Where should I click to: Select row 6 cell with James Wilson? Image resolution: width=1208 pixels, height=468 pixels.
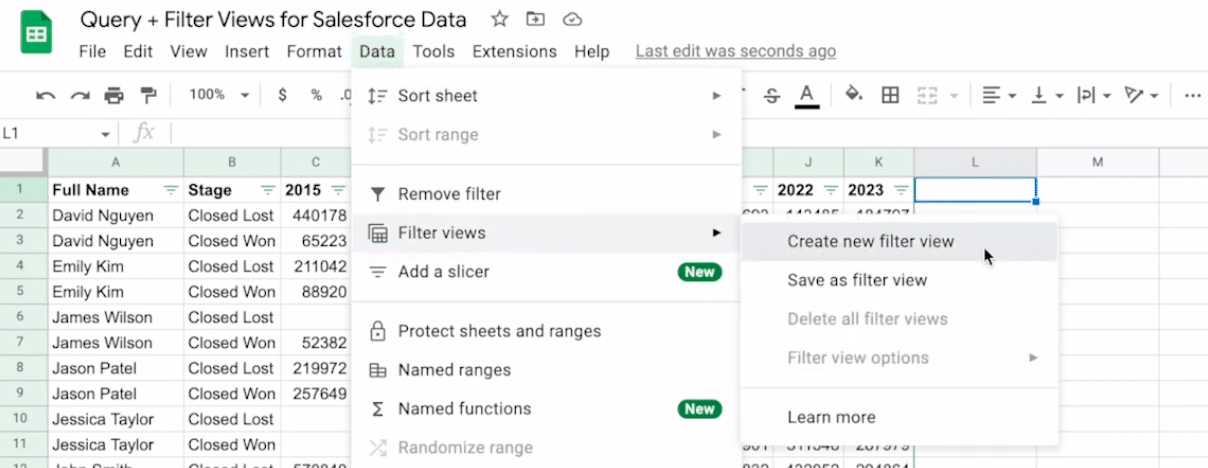[x=116, y=317]
